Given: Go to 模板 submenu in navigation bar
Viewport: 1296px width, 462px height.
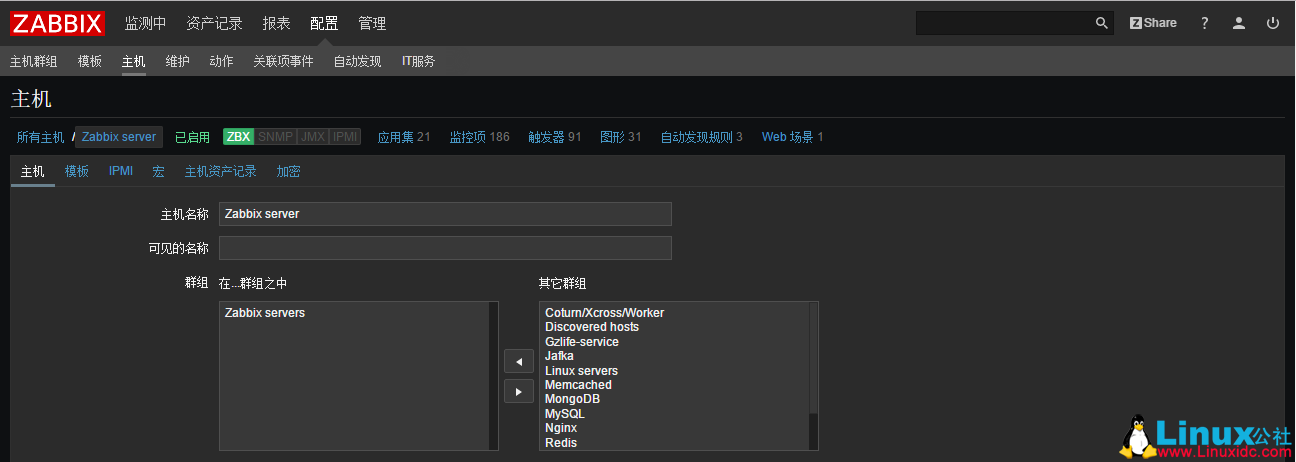Looking at the screenshot, I should click(90, 61).
